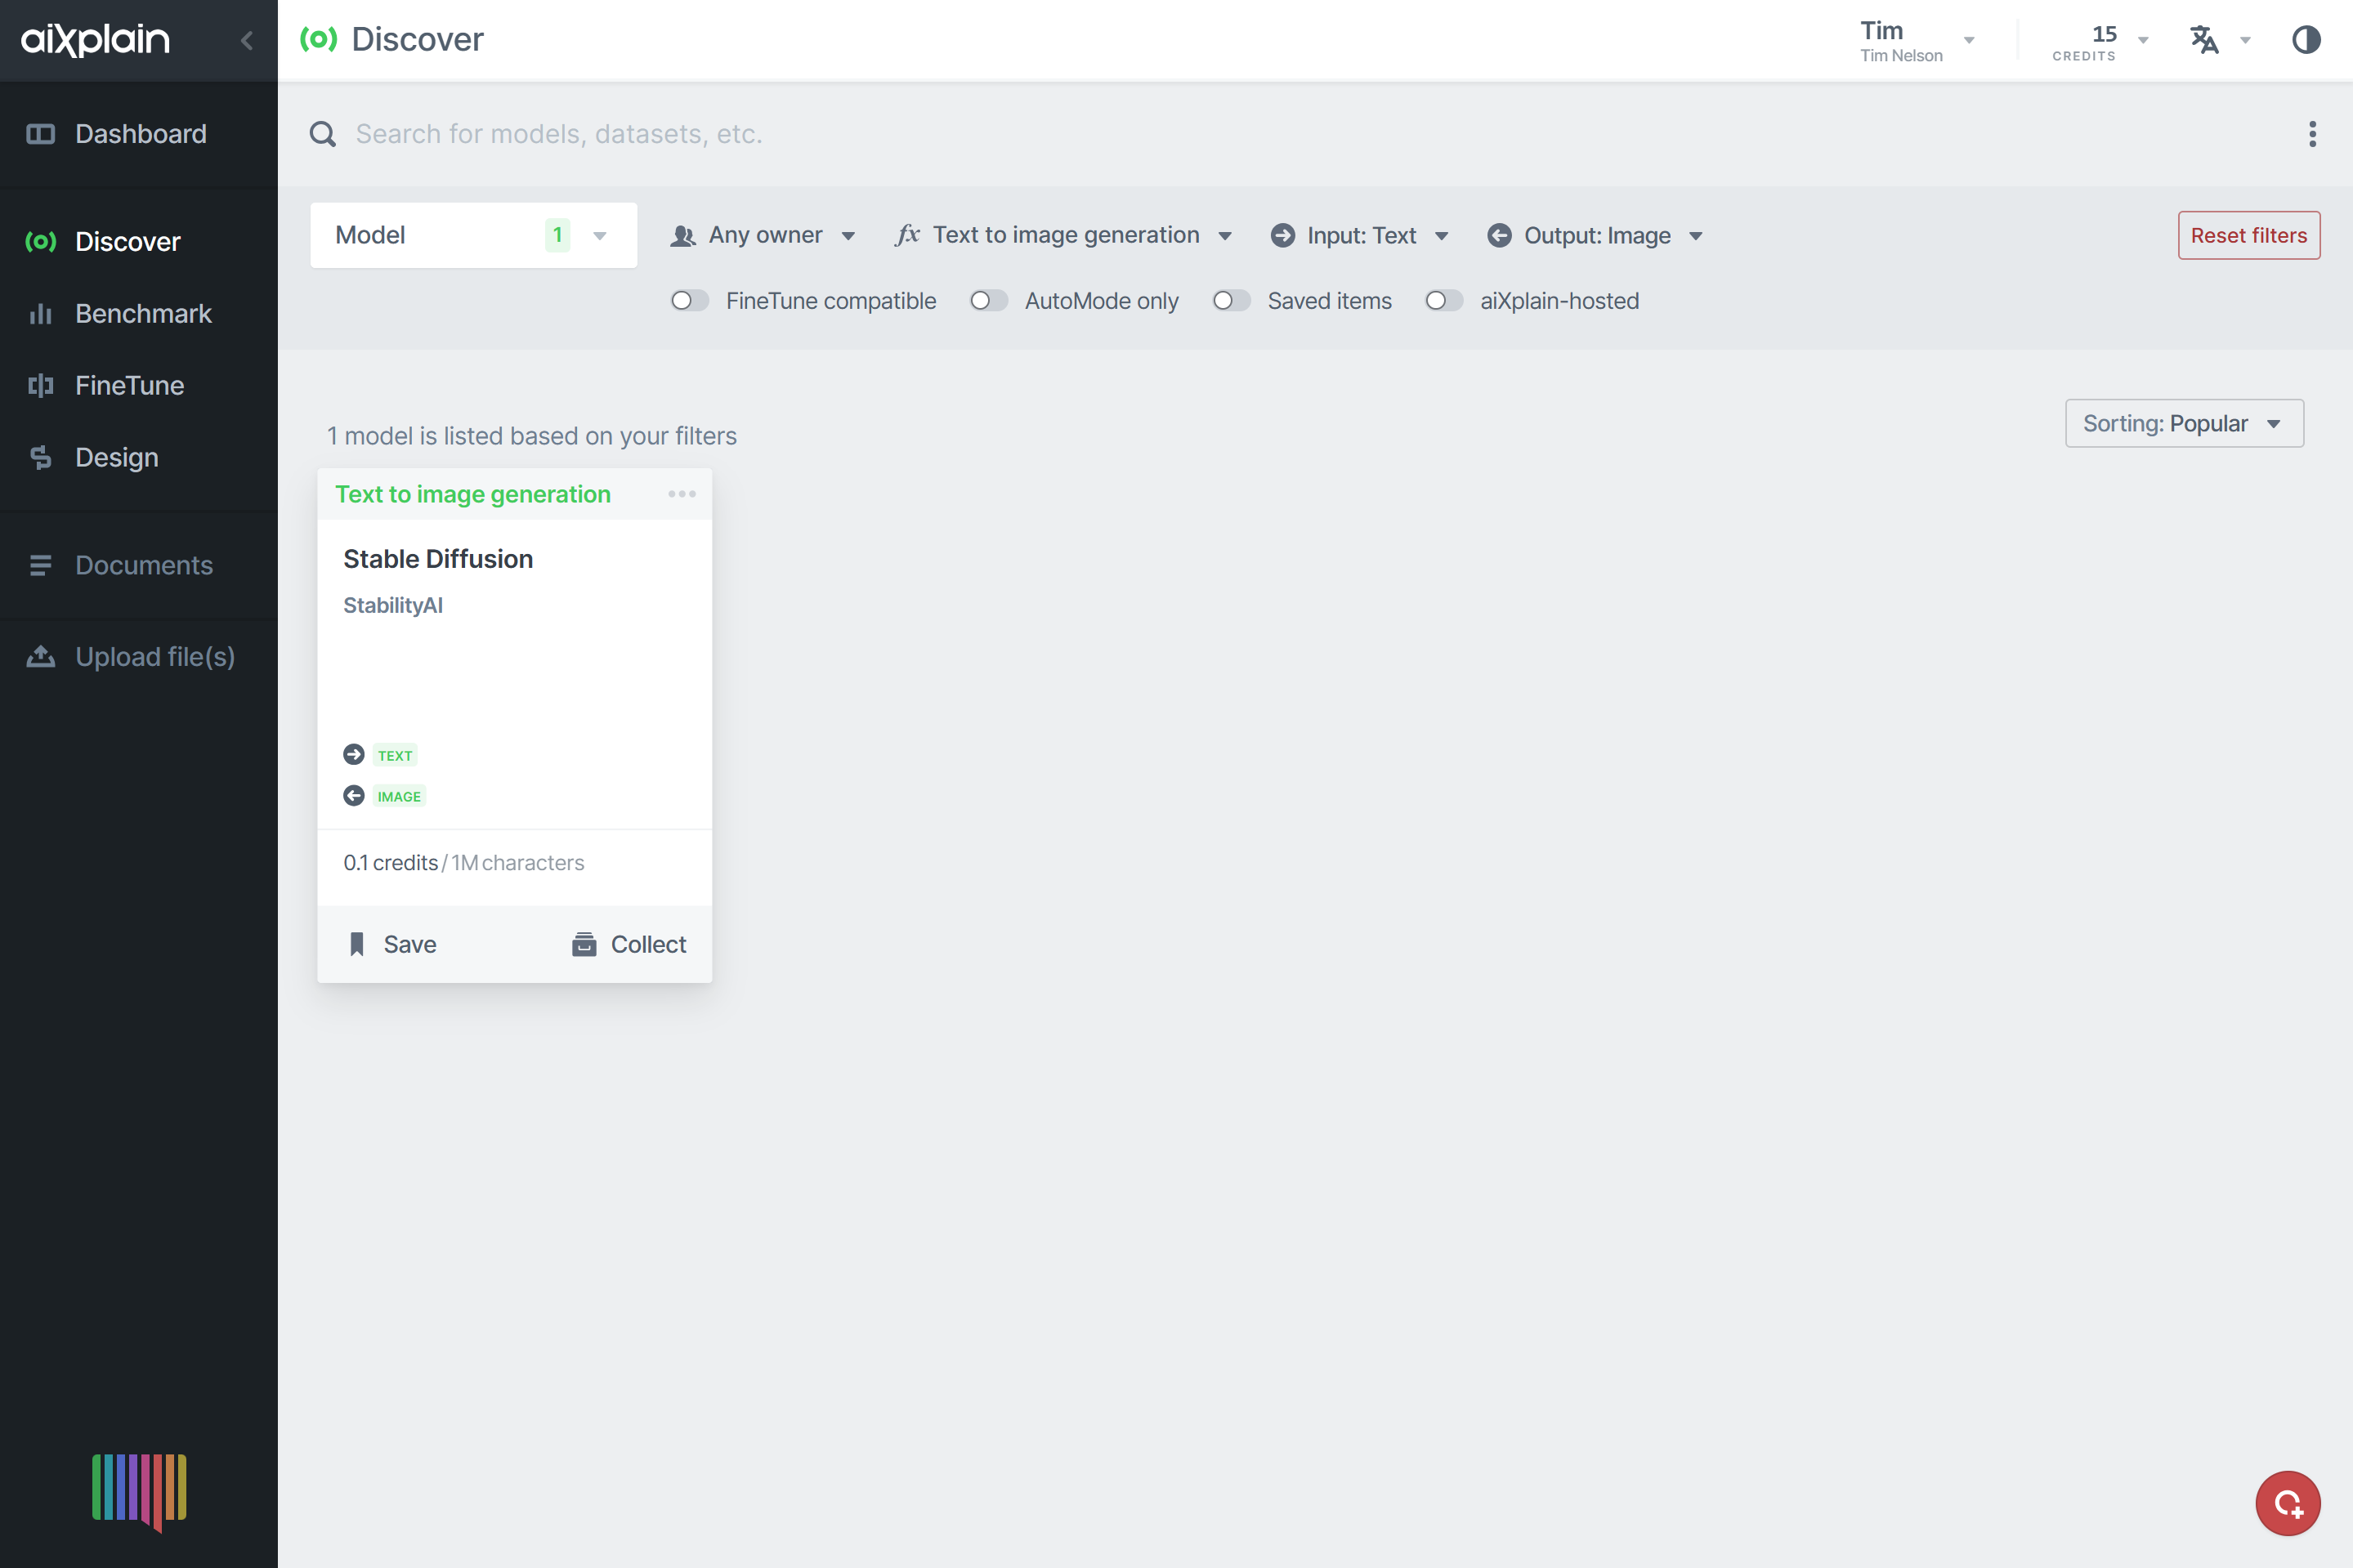Screen dimensions: 2353x1568
Task: Click Collect text on Stable Diffusion card
Action: [x=648, y=944]
